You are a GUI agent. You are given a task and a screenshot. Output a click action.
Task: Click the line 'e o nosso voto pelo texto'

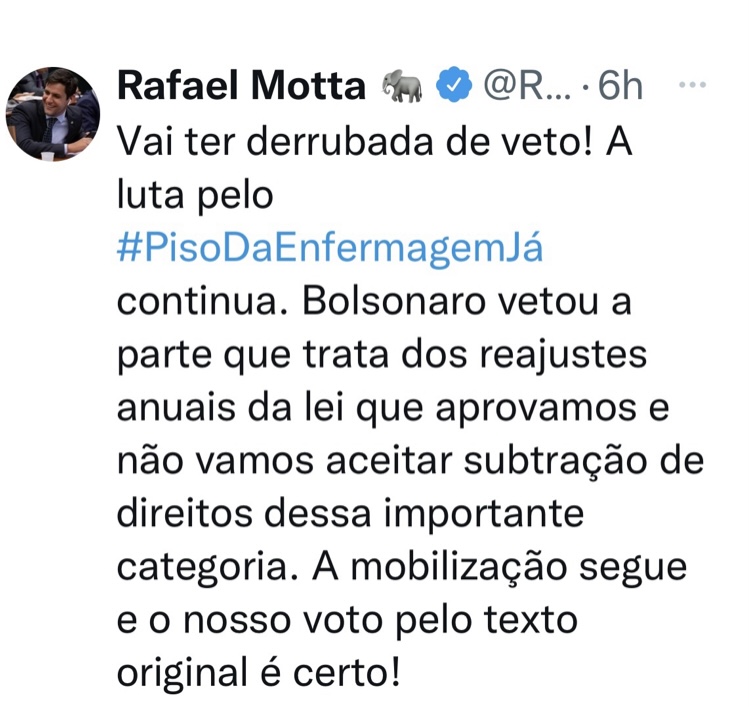pyautogui.click(x=347, y=620)
